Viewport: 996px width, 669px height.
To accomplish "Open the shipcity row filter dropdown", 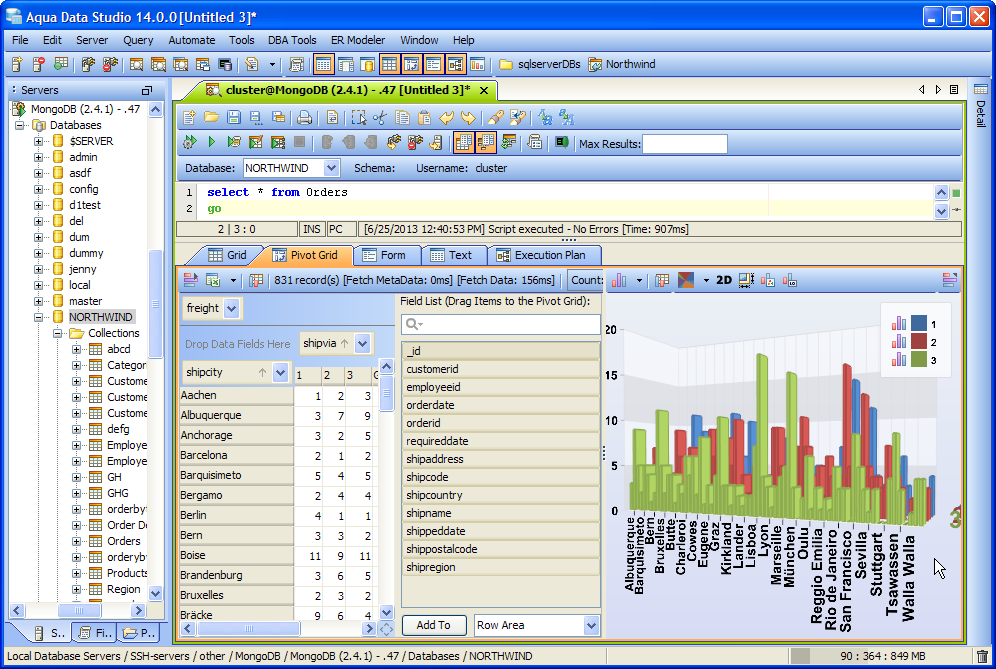I will pyautogui.click(x=280, y=372).
